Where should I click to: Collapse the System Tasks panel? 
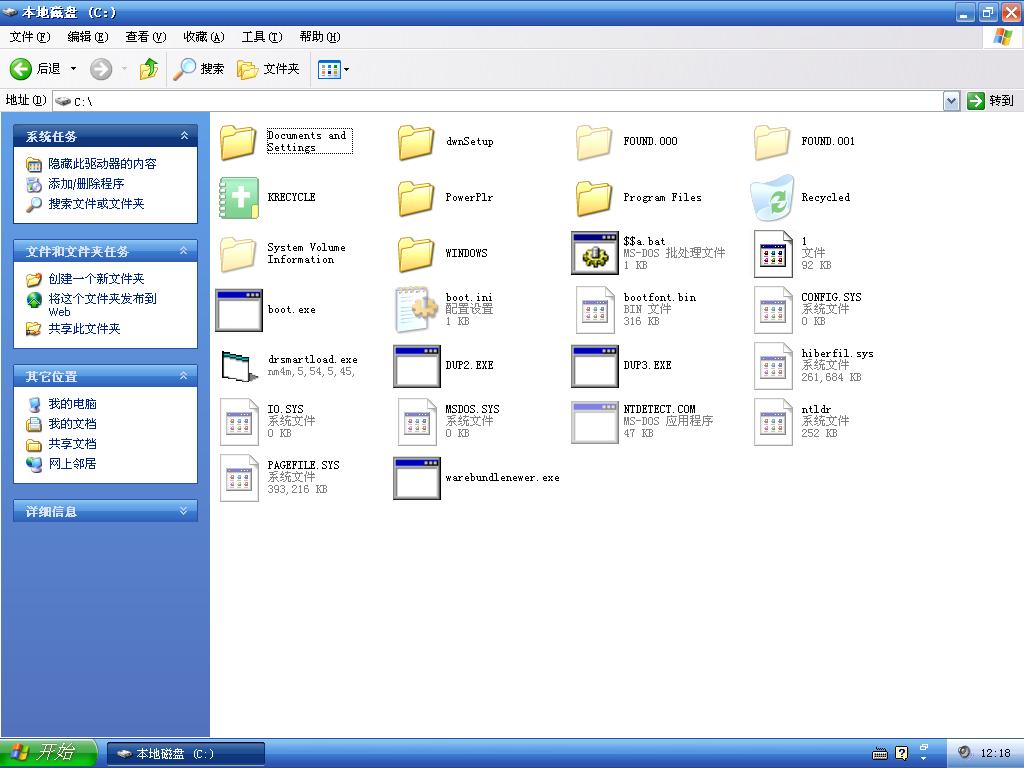pyautogui.click(x=184, y=136)
